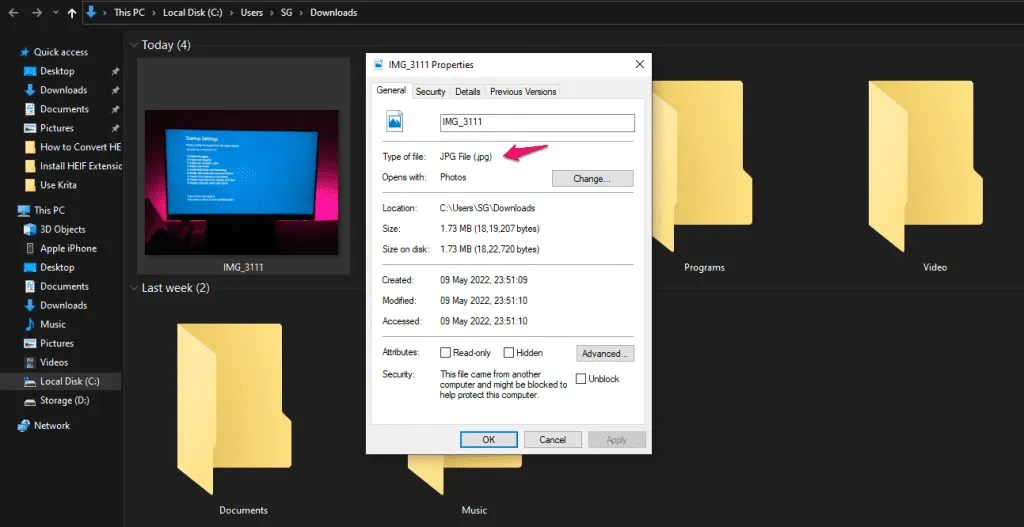Click the image file icon in Properties
Viewport: 1024px width, 527px height.
(395, 121)
